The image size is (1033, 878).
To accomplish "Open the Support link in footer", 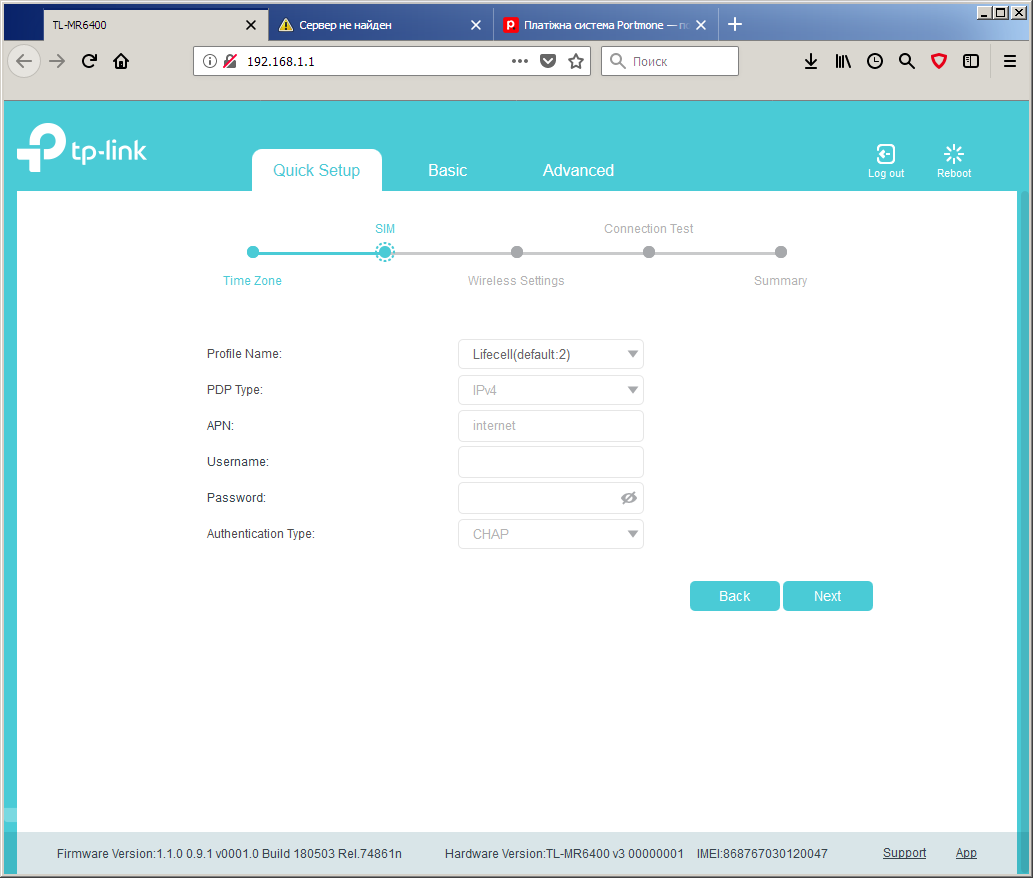I will point(904,853).
